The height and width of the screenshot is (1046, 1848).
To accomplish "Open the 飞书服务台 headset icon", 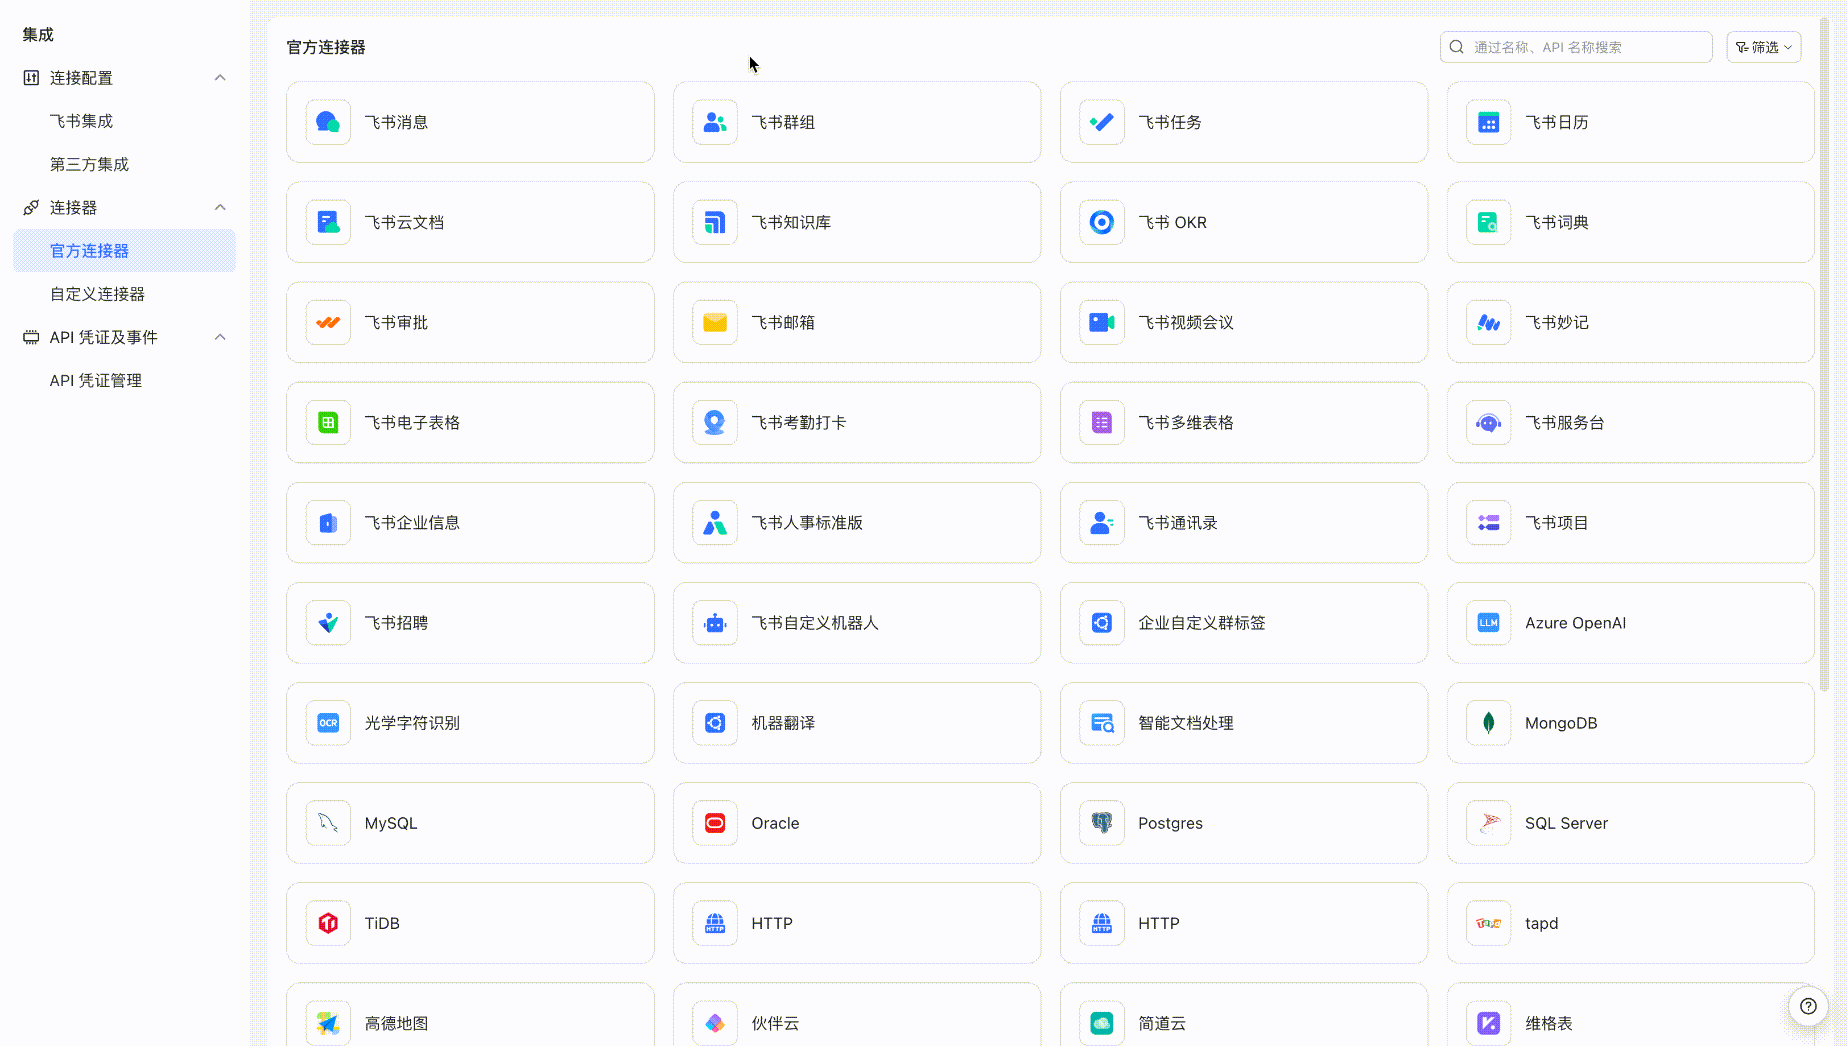I will coord(1489,422).
